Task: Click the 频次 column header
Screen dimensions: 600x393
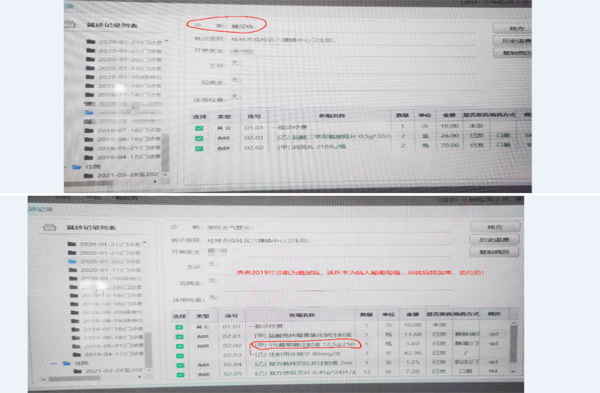Action: pos(494,314)
